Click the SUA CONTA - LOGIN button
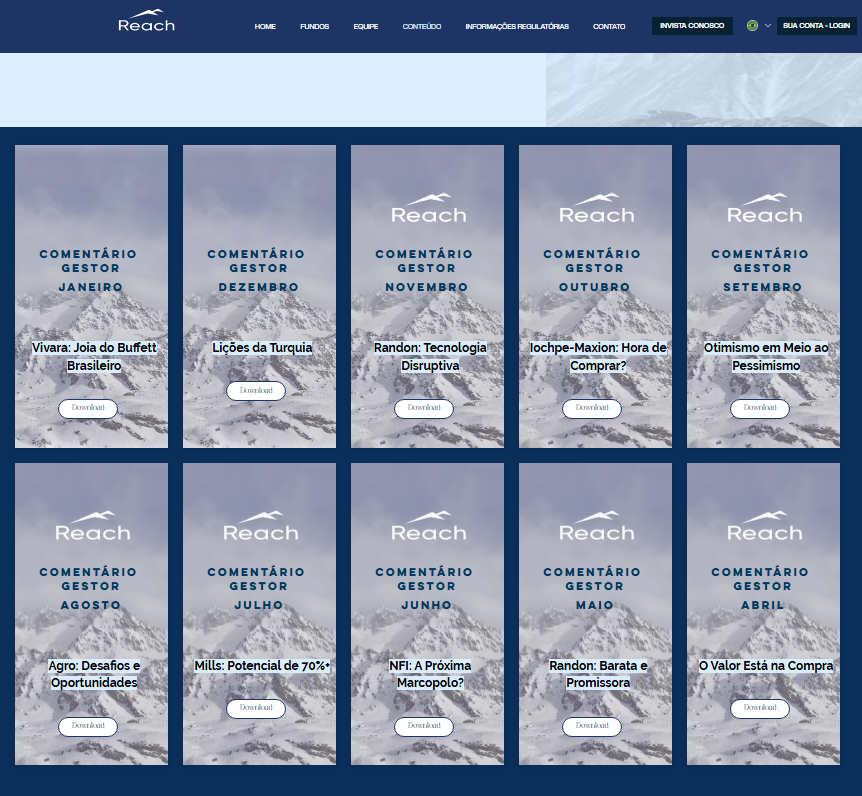Screen dimensions: 862x796 click(x=816, y=26)
